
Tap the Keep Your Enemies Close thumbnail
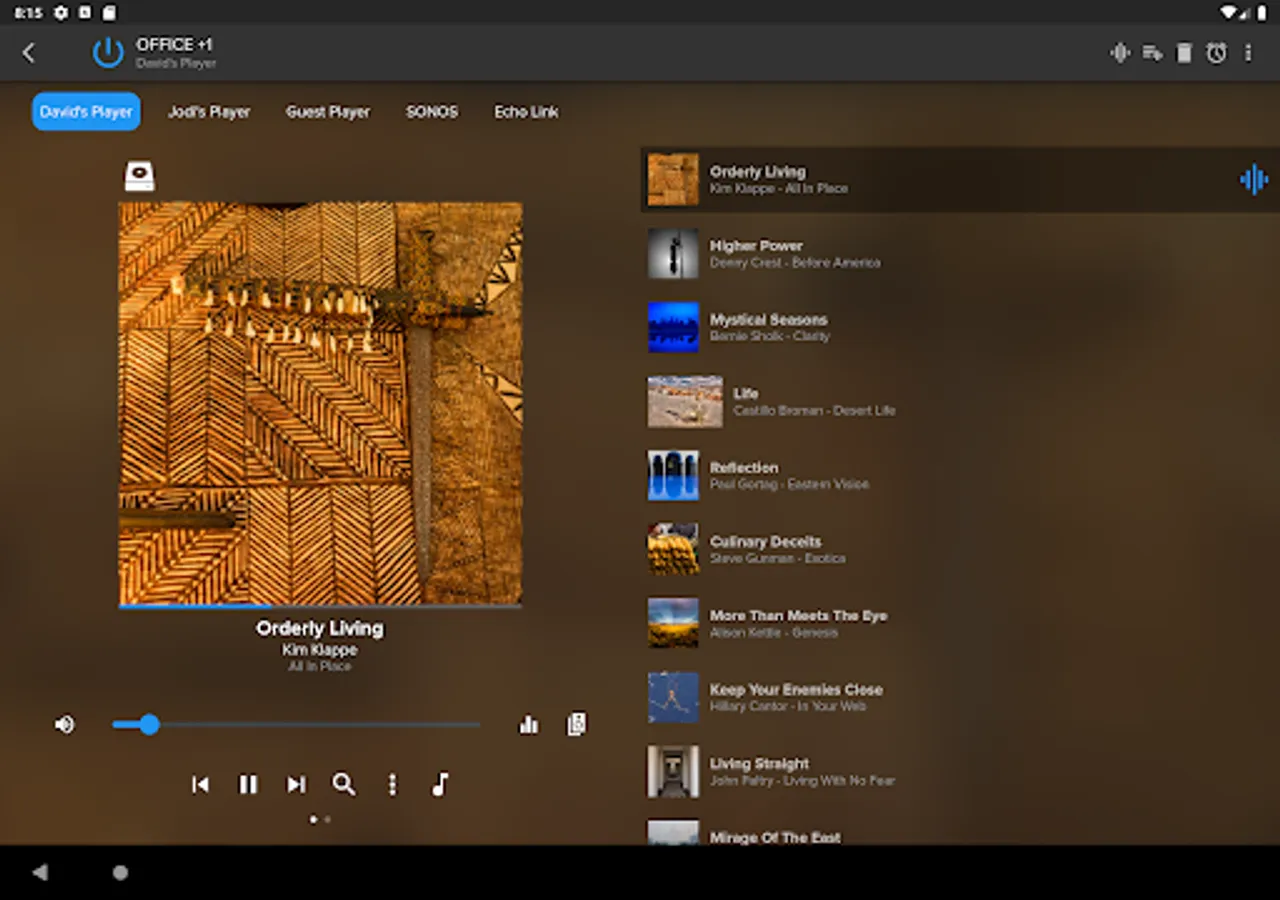tap(673, 698)
